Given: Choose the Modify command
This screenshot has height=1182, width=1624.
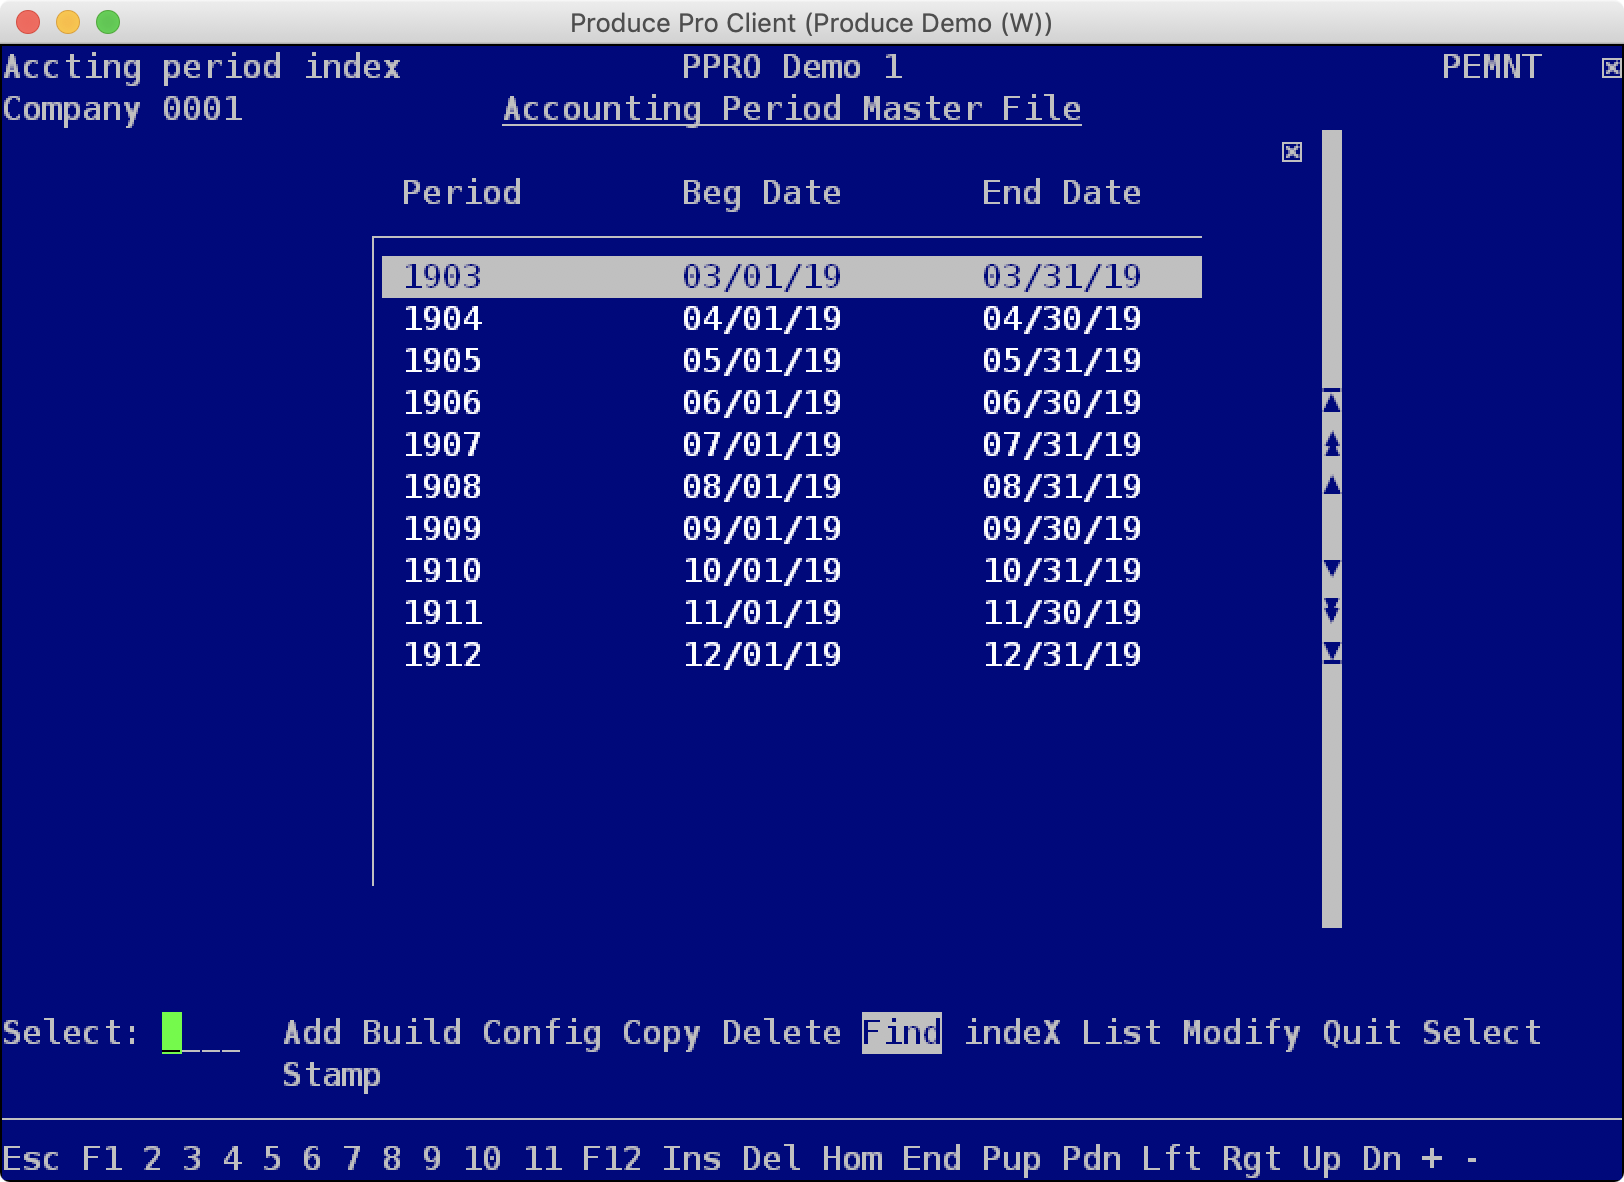Looking at the screenshot, I should click(1242, 1032).
